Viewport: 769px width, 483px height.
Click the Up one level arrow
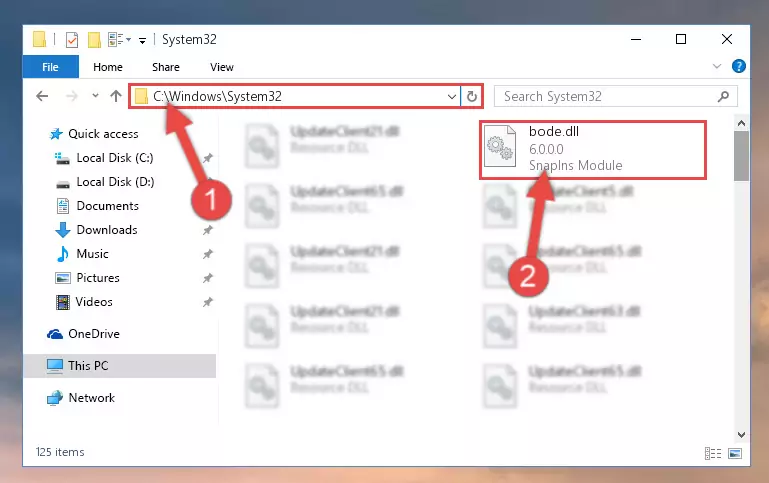click(116, 96)
